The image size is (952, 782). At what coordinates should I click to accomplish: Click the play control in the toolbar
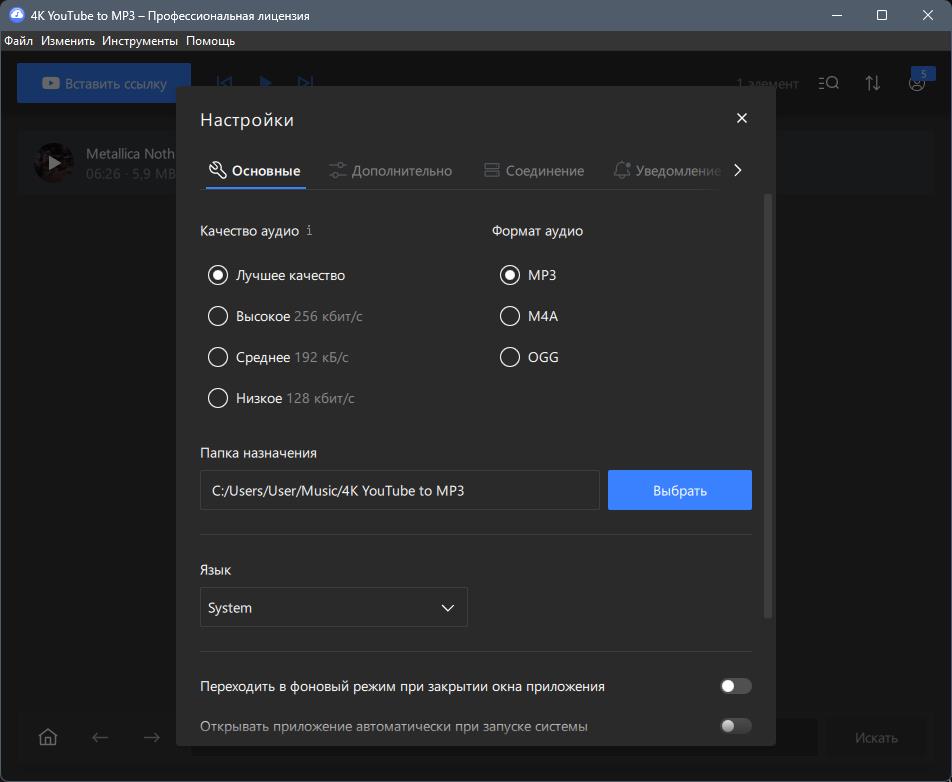pos(265,82)
